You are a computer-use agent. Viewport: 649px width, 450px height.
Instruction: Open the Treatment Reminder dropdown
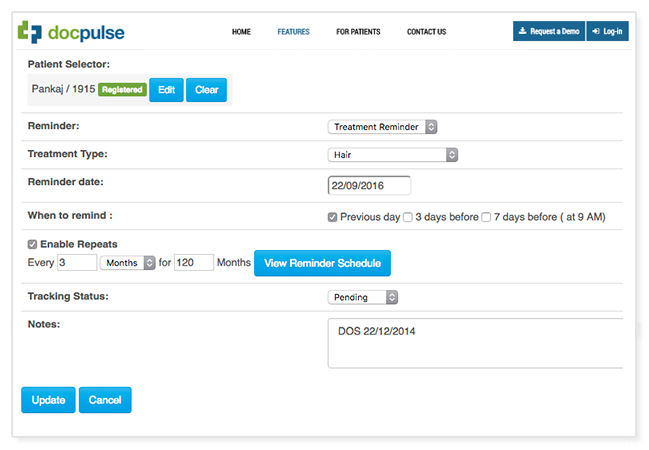(x=382, y=127)
